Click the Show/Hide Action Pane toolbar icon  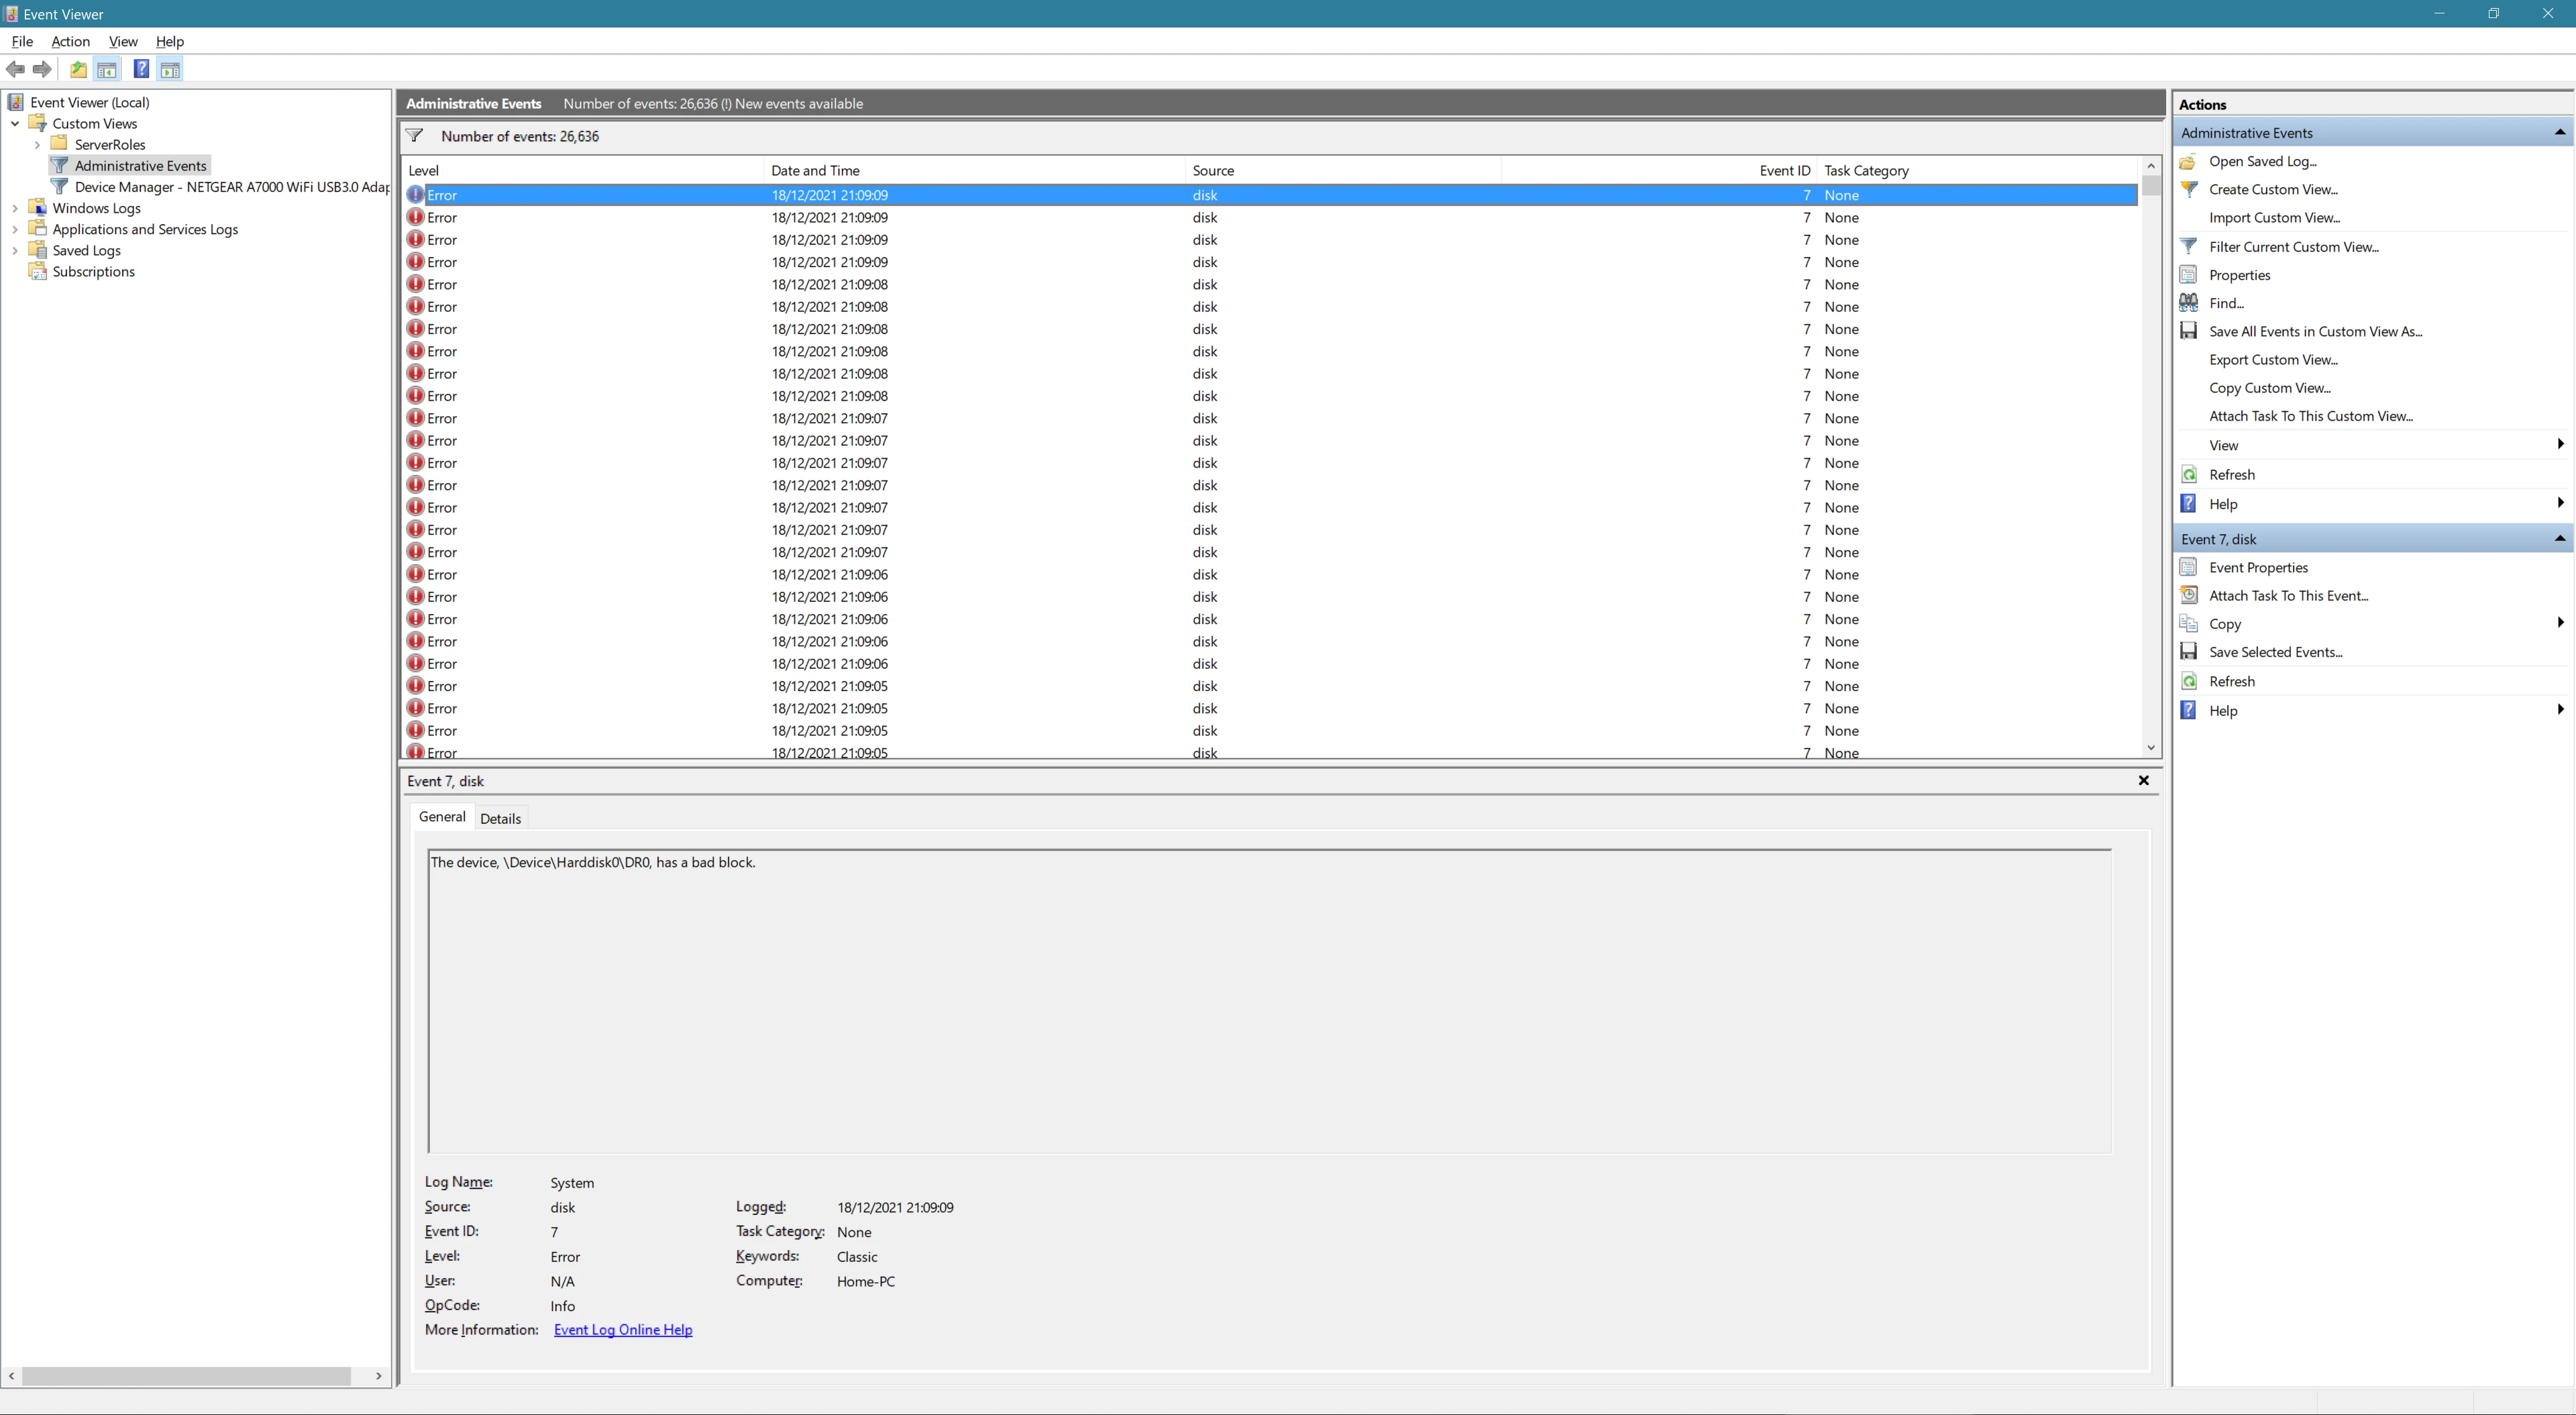pos(170,68)
